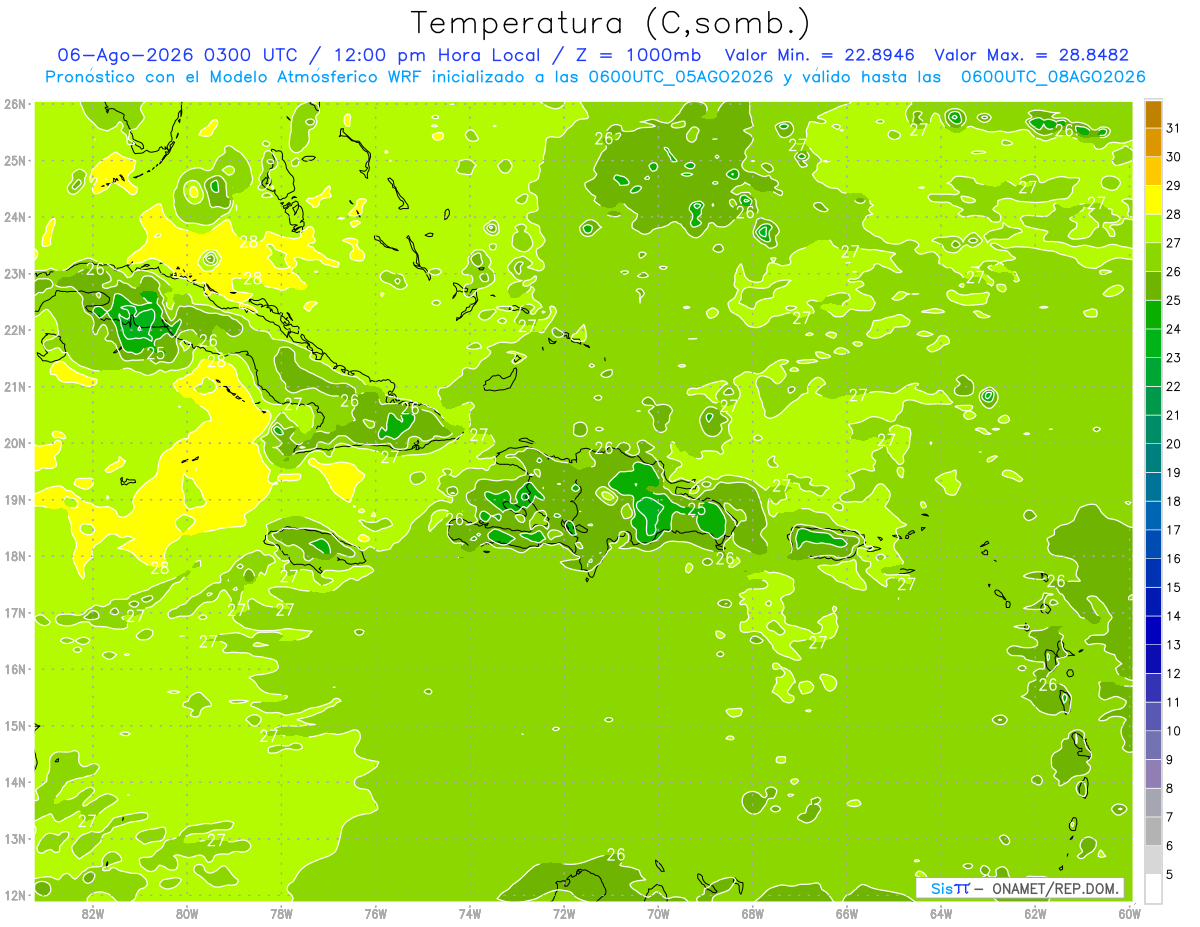
Task: Click the '76W' longitude axis label
Action: (376, 914)
